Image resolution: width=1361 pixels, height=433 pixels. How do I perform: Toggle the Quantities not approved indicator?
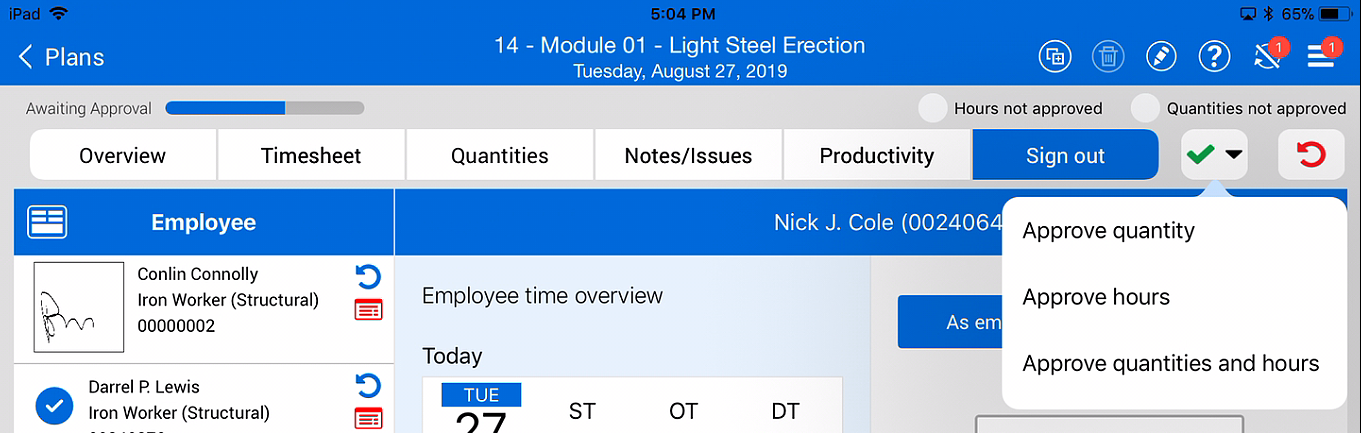coord(1145,108)
